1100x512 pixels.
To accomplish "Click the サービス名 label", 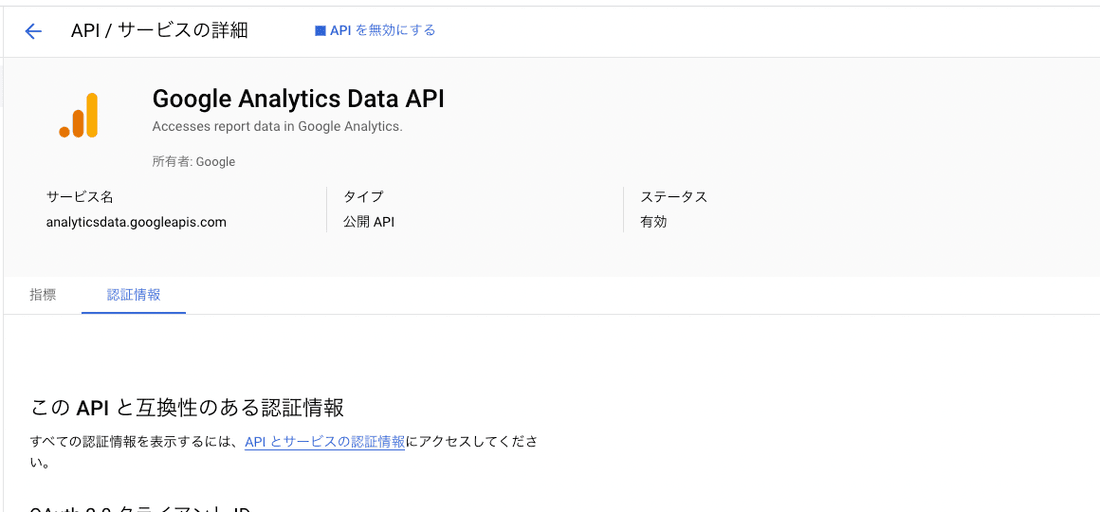I will 79,196.
